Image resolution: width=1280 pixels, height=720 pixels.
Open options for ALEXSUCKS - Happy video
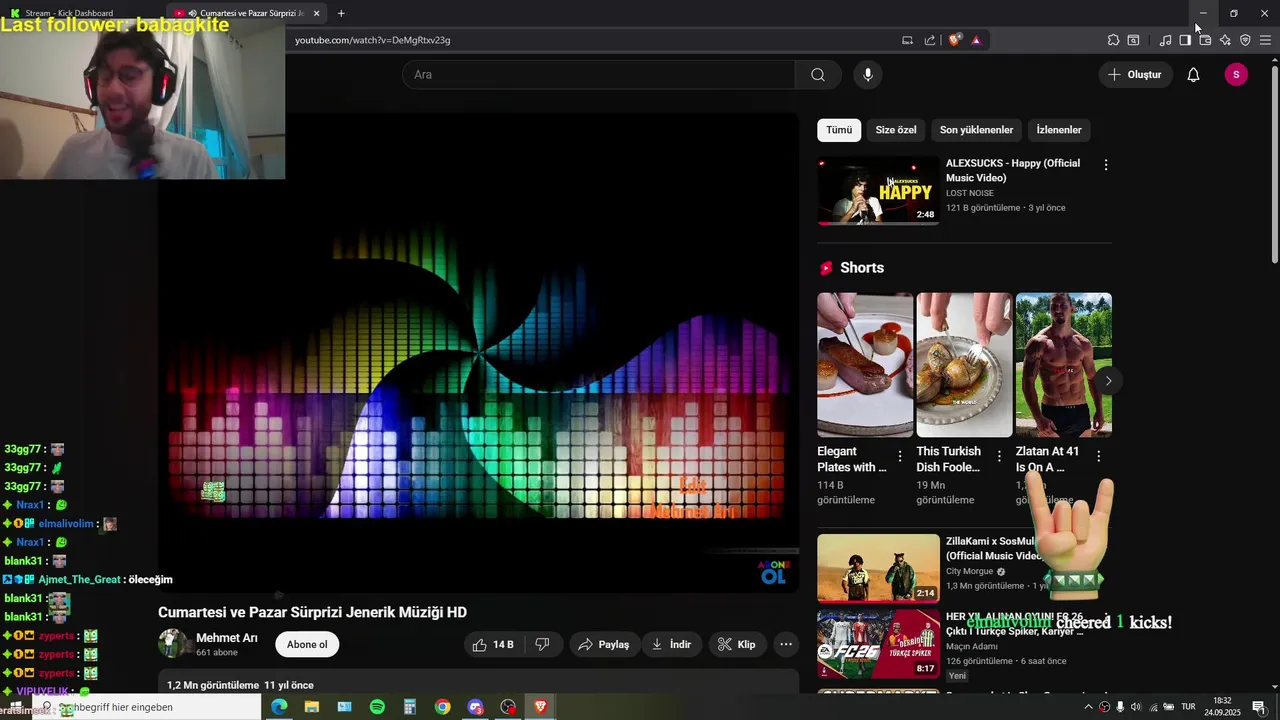[x=1105, y=165]
